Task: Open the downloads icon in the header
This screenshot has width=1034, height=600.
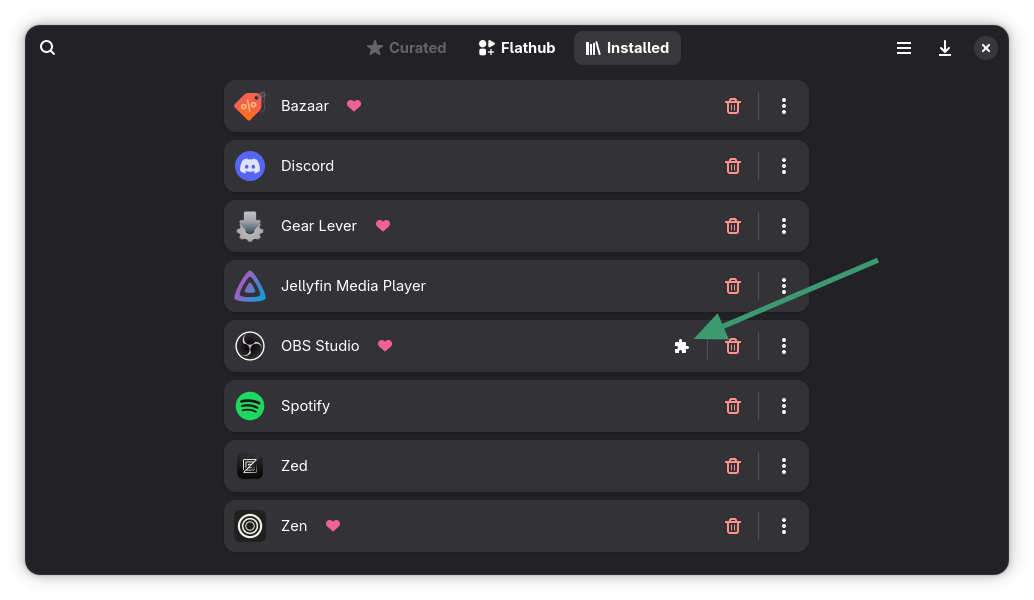Action: (945, 47)
